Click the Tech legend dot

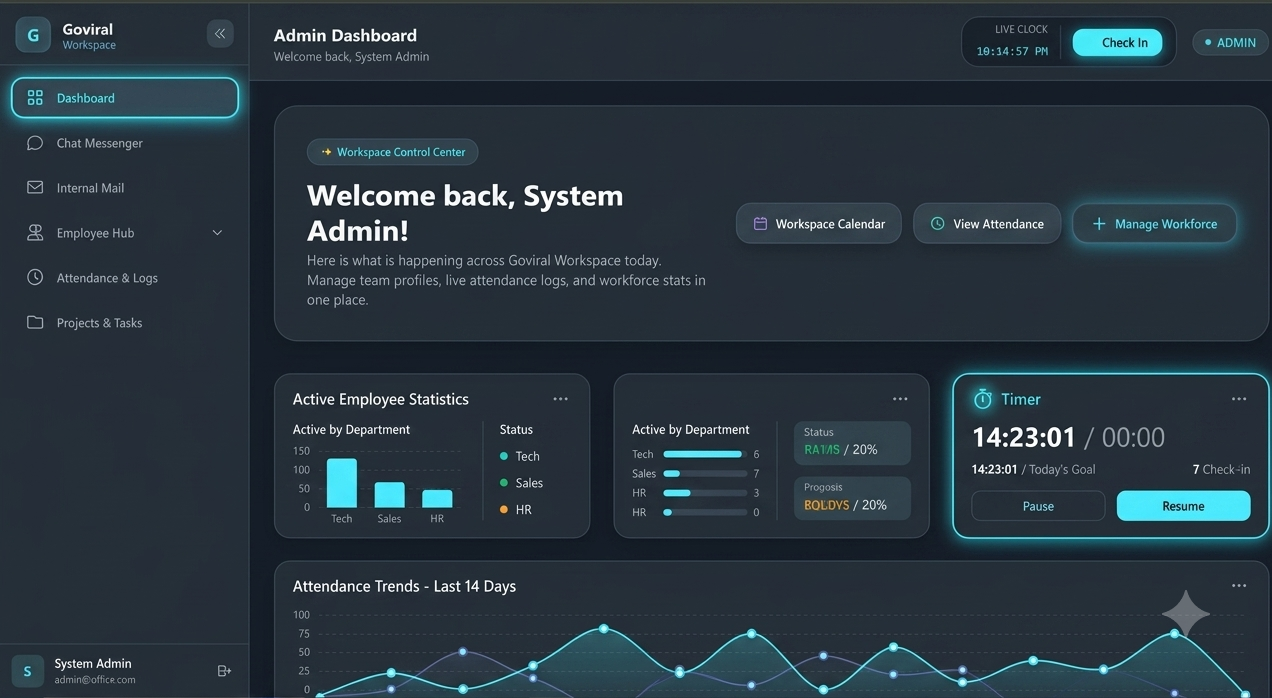pyautogui.click(x=504, y=456)
